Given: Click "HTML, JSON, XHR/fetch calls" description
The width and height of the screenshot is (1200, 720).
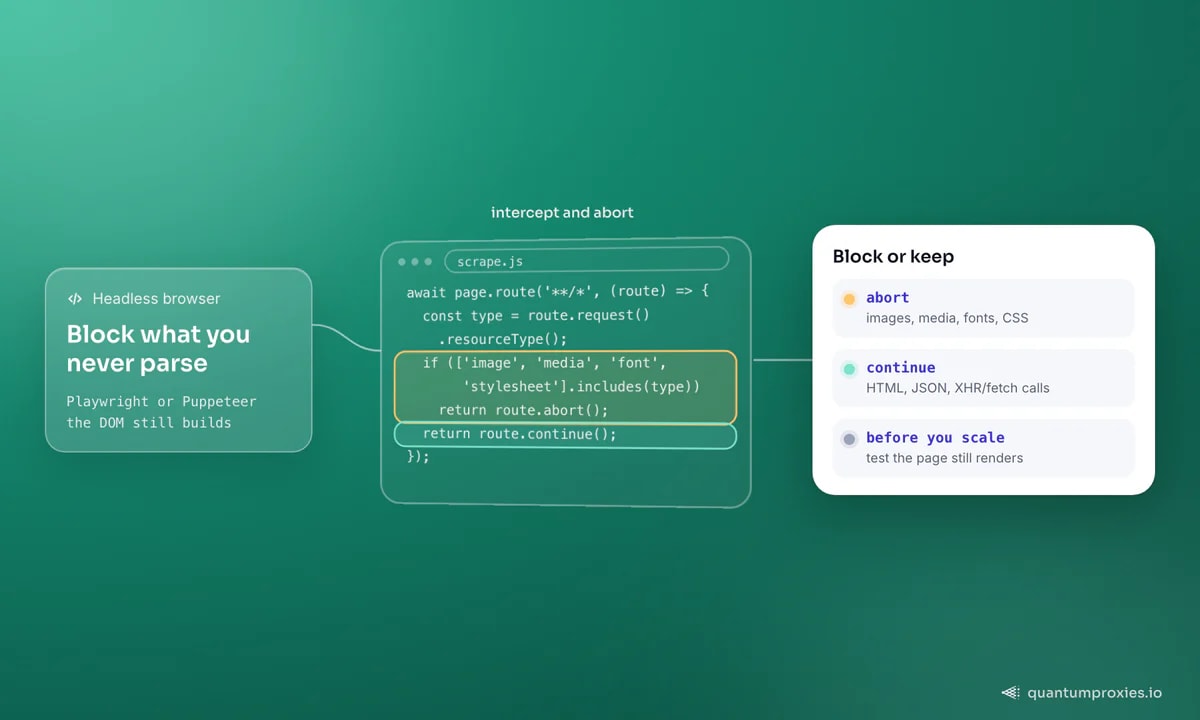Looking at the screenshot, I should point(958,388).
